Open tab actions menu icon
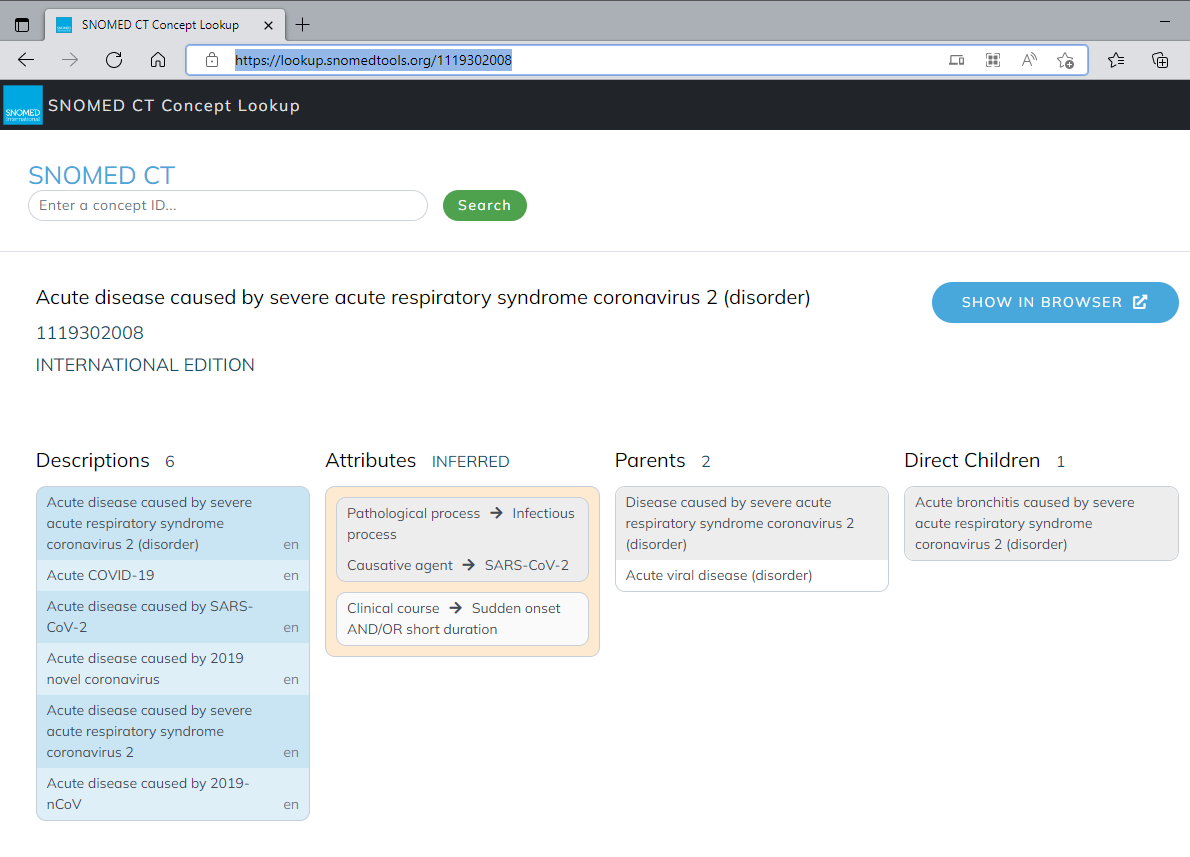This screenshot has width=1190, height=857. pos(22,25)
